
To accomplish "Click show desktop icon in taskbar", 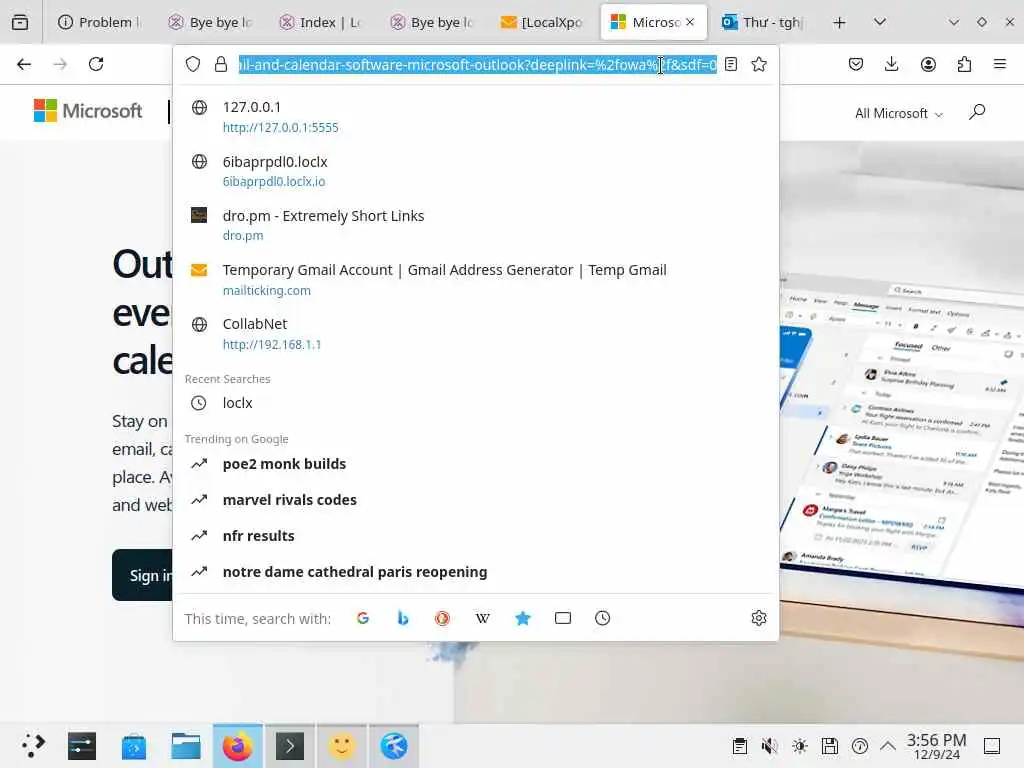I will pos(991,746).
